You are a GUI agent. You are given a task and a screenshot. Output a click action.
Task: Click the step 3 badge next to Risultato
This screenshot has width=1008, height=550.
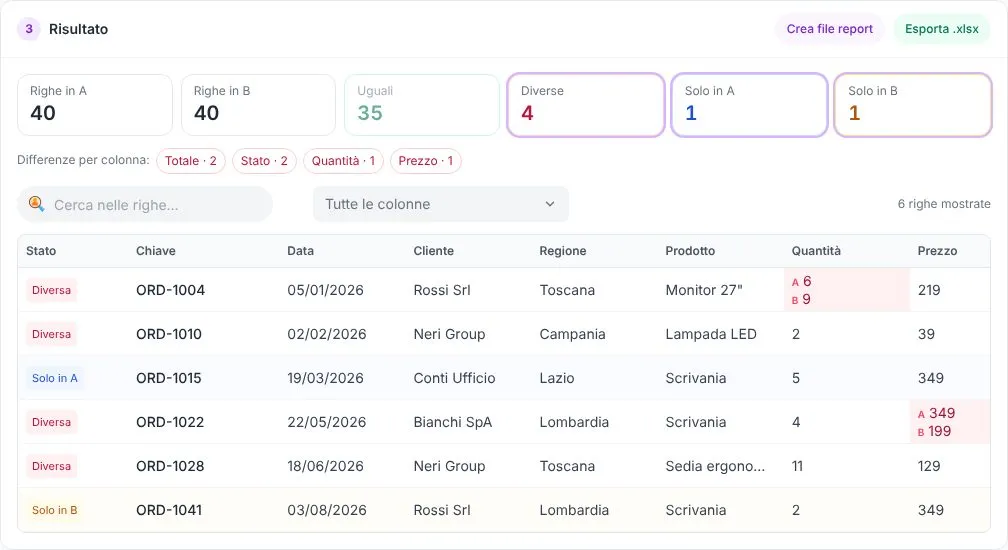point(29,29)
